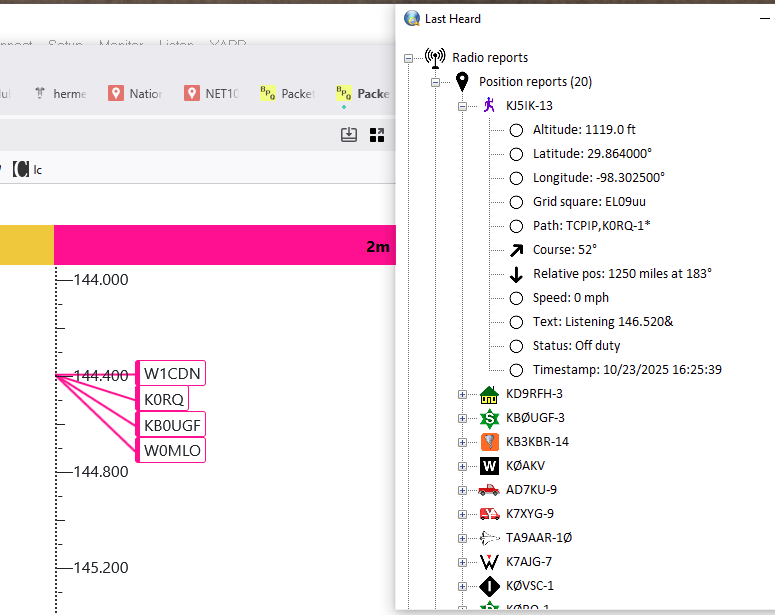Click the circle marker beside Grid square entry
The image size is (775, 615).
(x=516, y=202)
